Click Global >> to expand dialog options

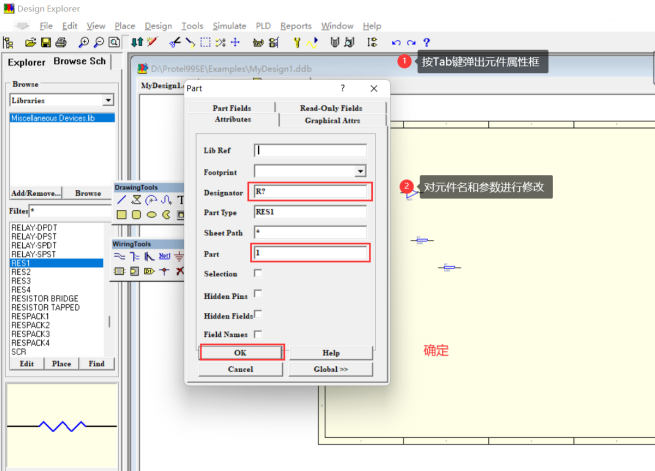pyautogui.click(x=329, y=369)
